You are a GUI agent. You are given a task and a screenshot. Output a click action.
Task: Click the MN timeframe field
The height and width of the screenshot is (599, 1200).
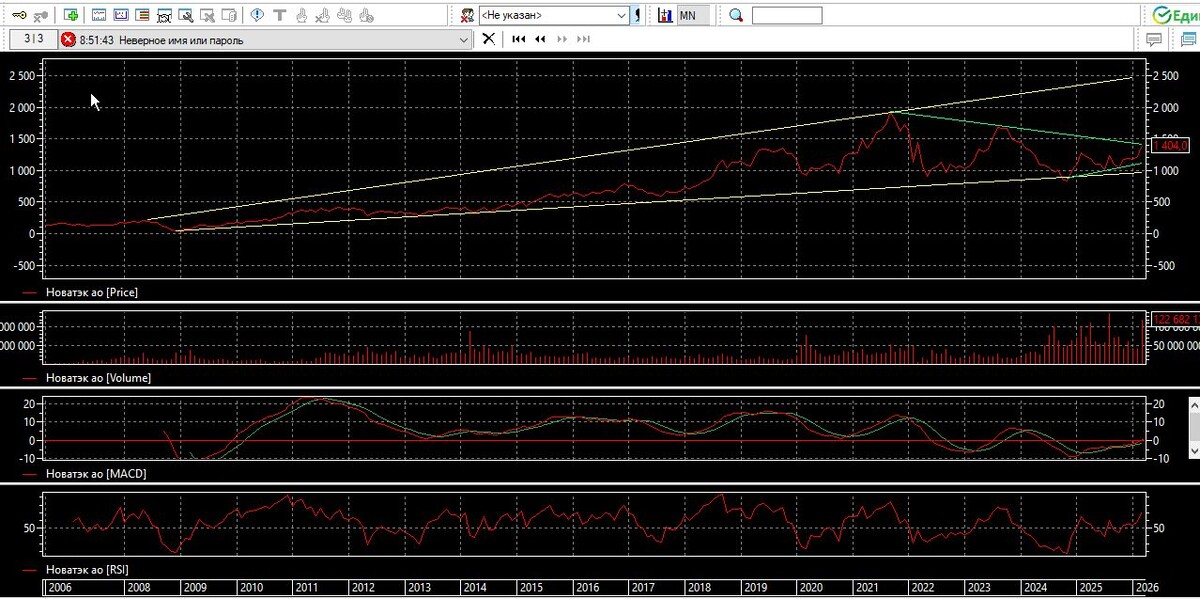tap(693, 15)
